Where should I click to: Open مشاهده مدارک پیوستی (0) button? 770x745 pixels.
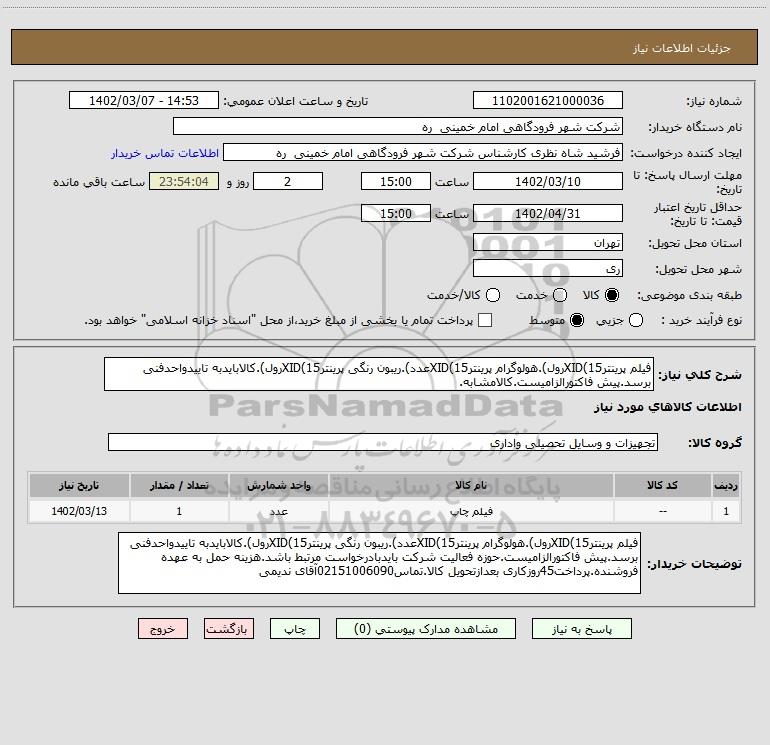coord(426,629)
